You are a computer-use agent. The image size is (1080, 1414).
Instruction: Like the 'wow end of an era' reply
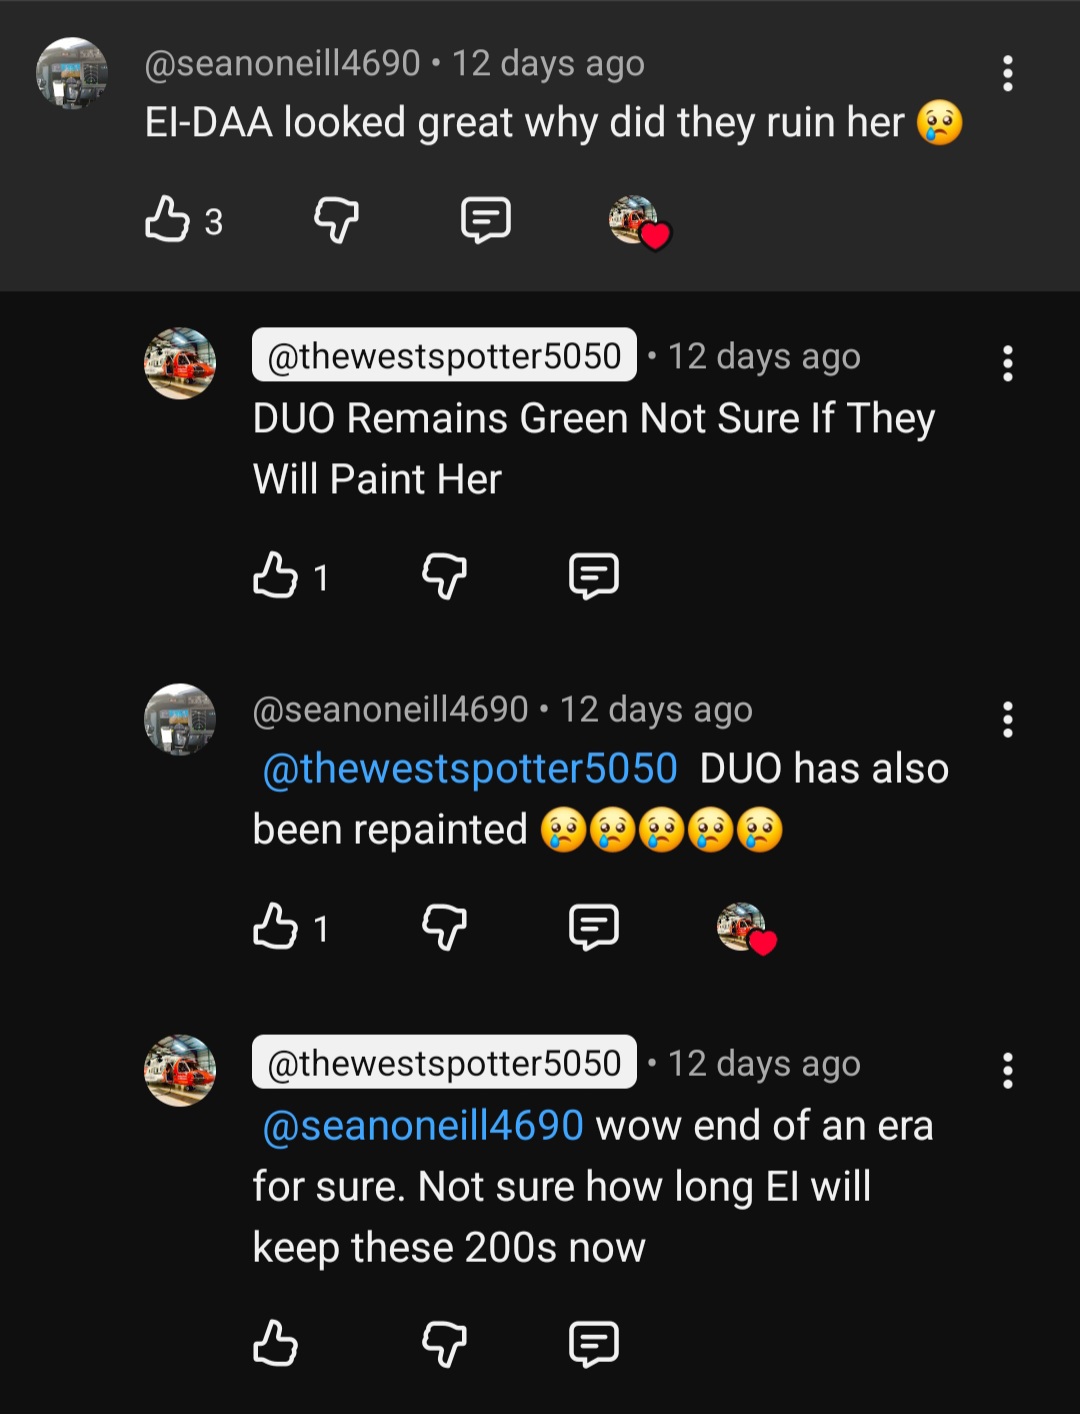(275, 1342)
